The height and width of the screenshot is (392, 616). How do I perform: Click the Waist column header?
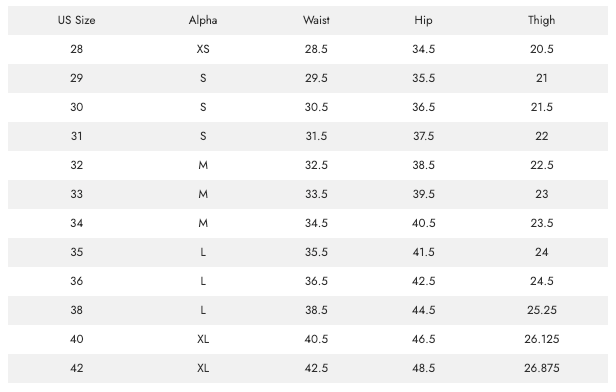pos(316,20)
